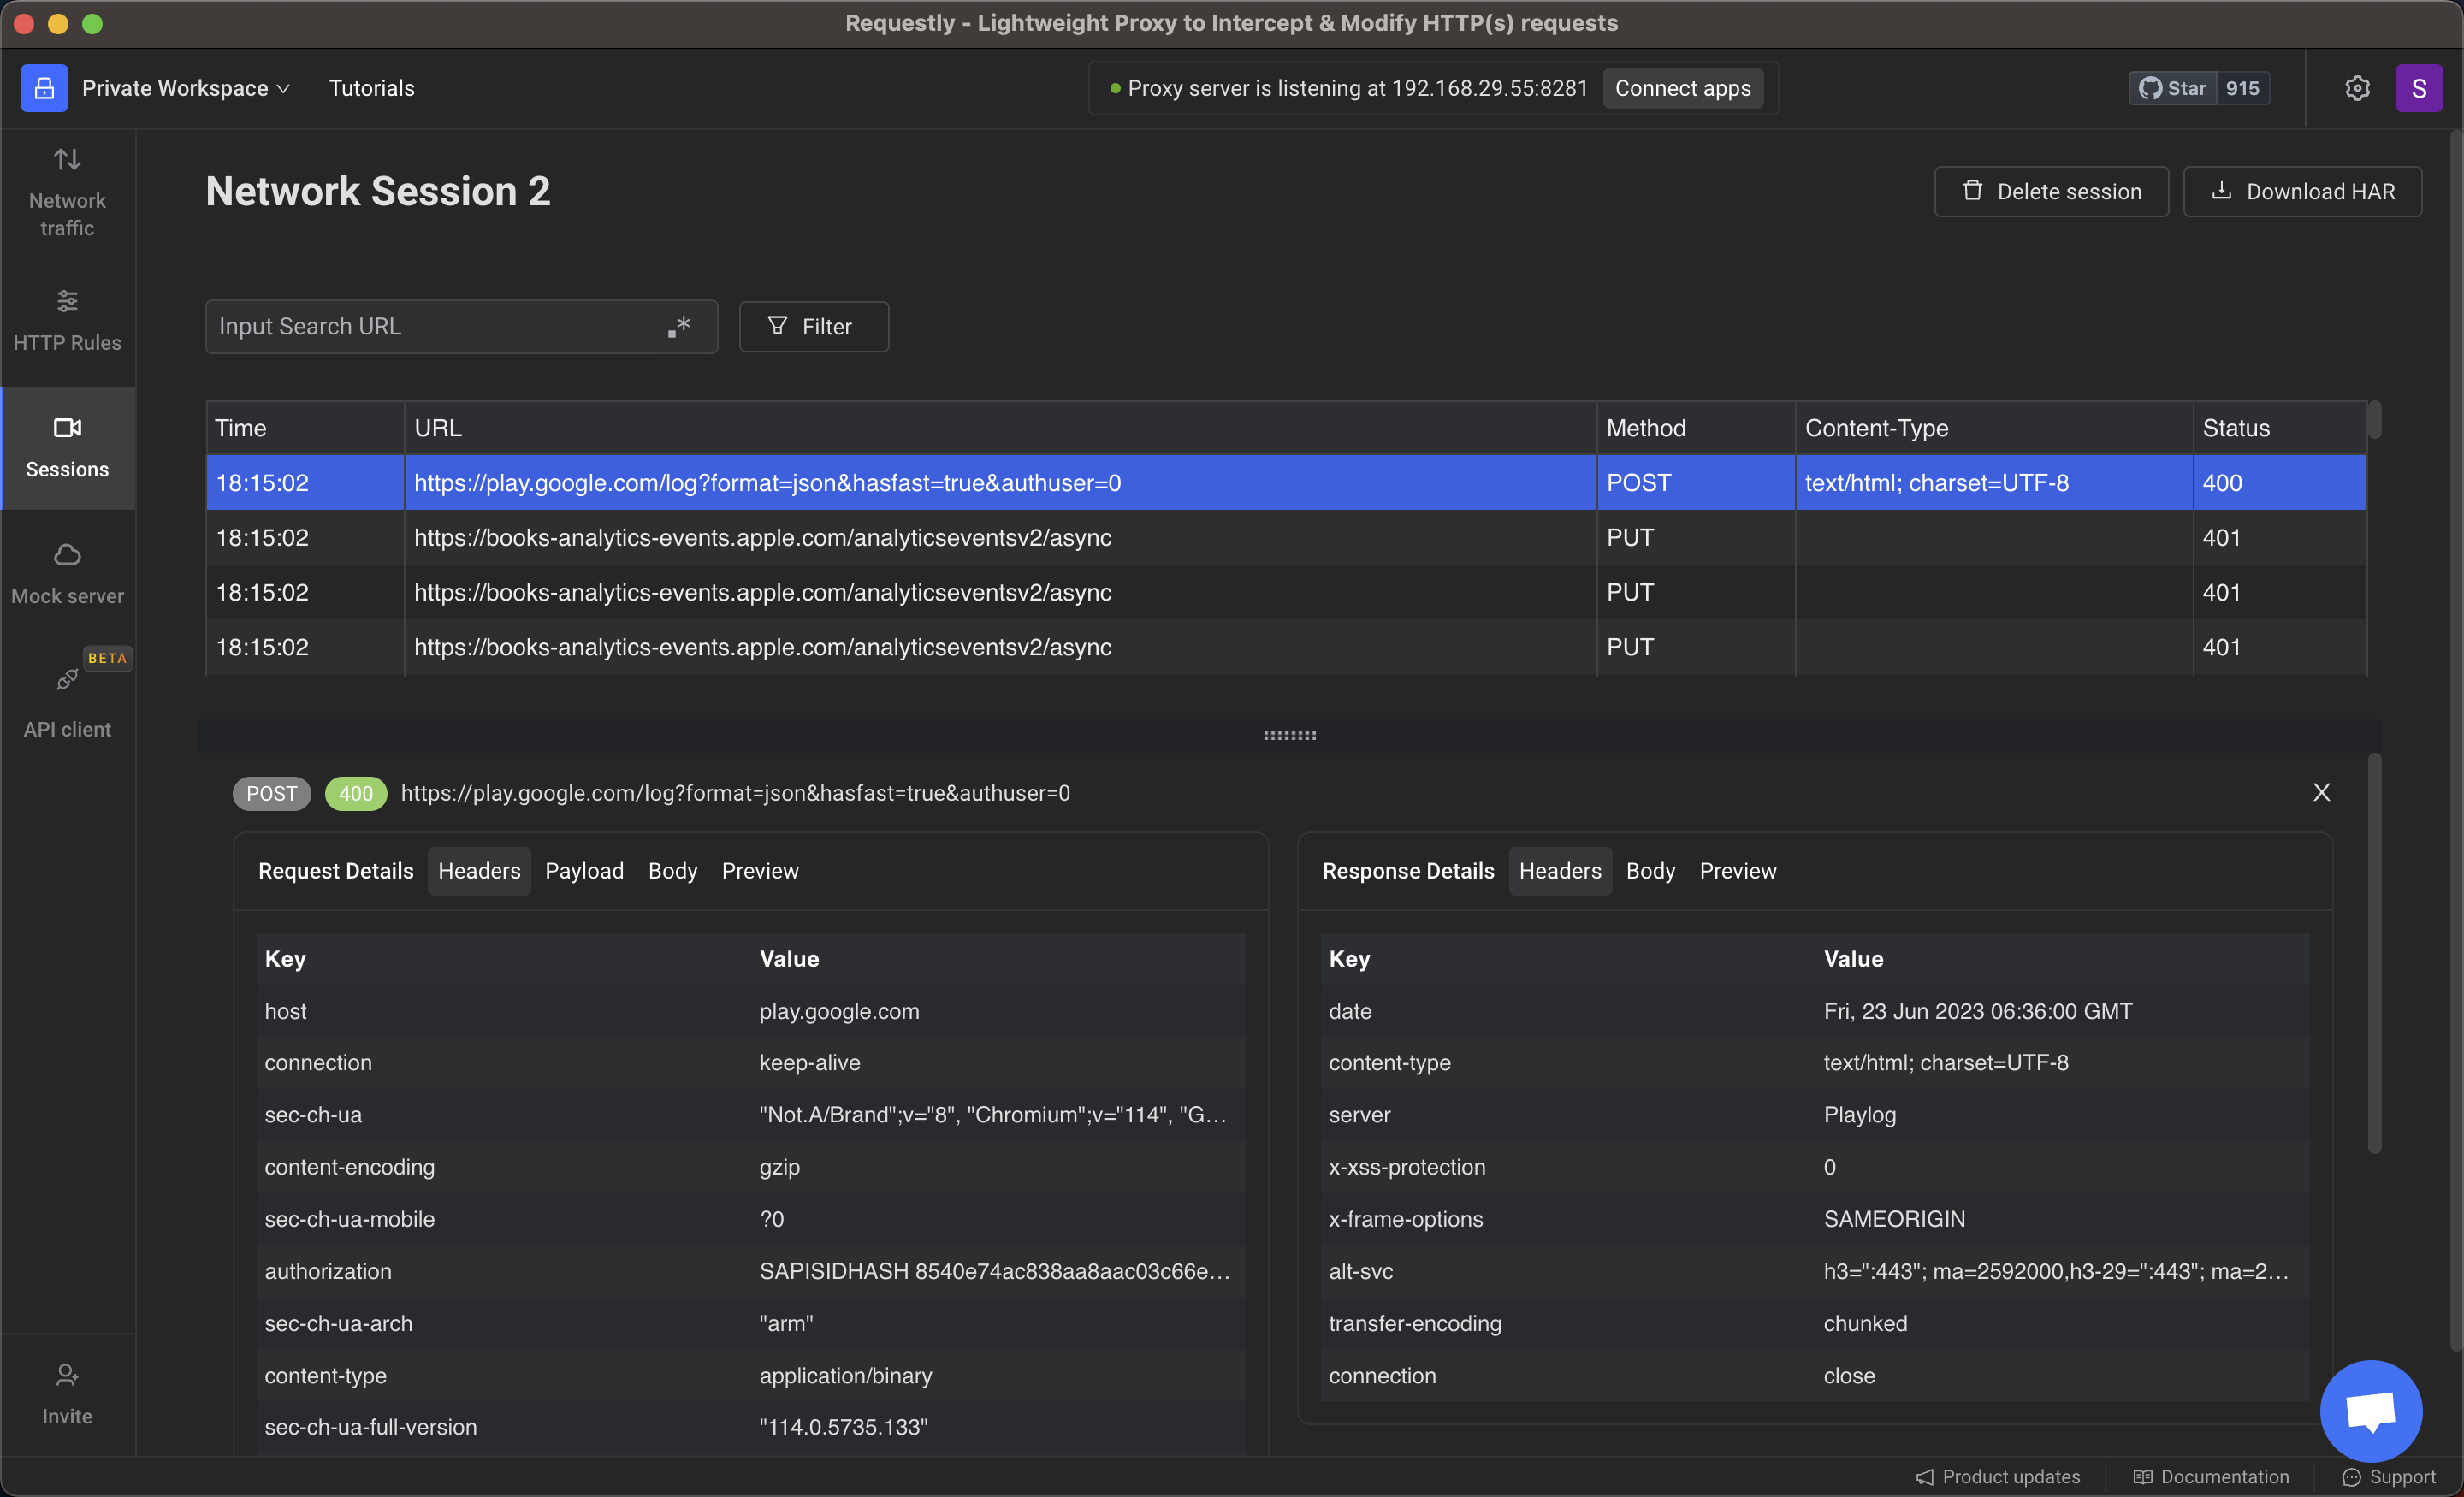Open Network traffic in the sidebar
Image resolution: width=2464 pixels, height=1497 pixels.
[67, 193]
